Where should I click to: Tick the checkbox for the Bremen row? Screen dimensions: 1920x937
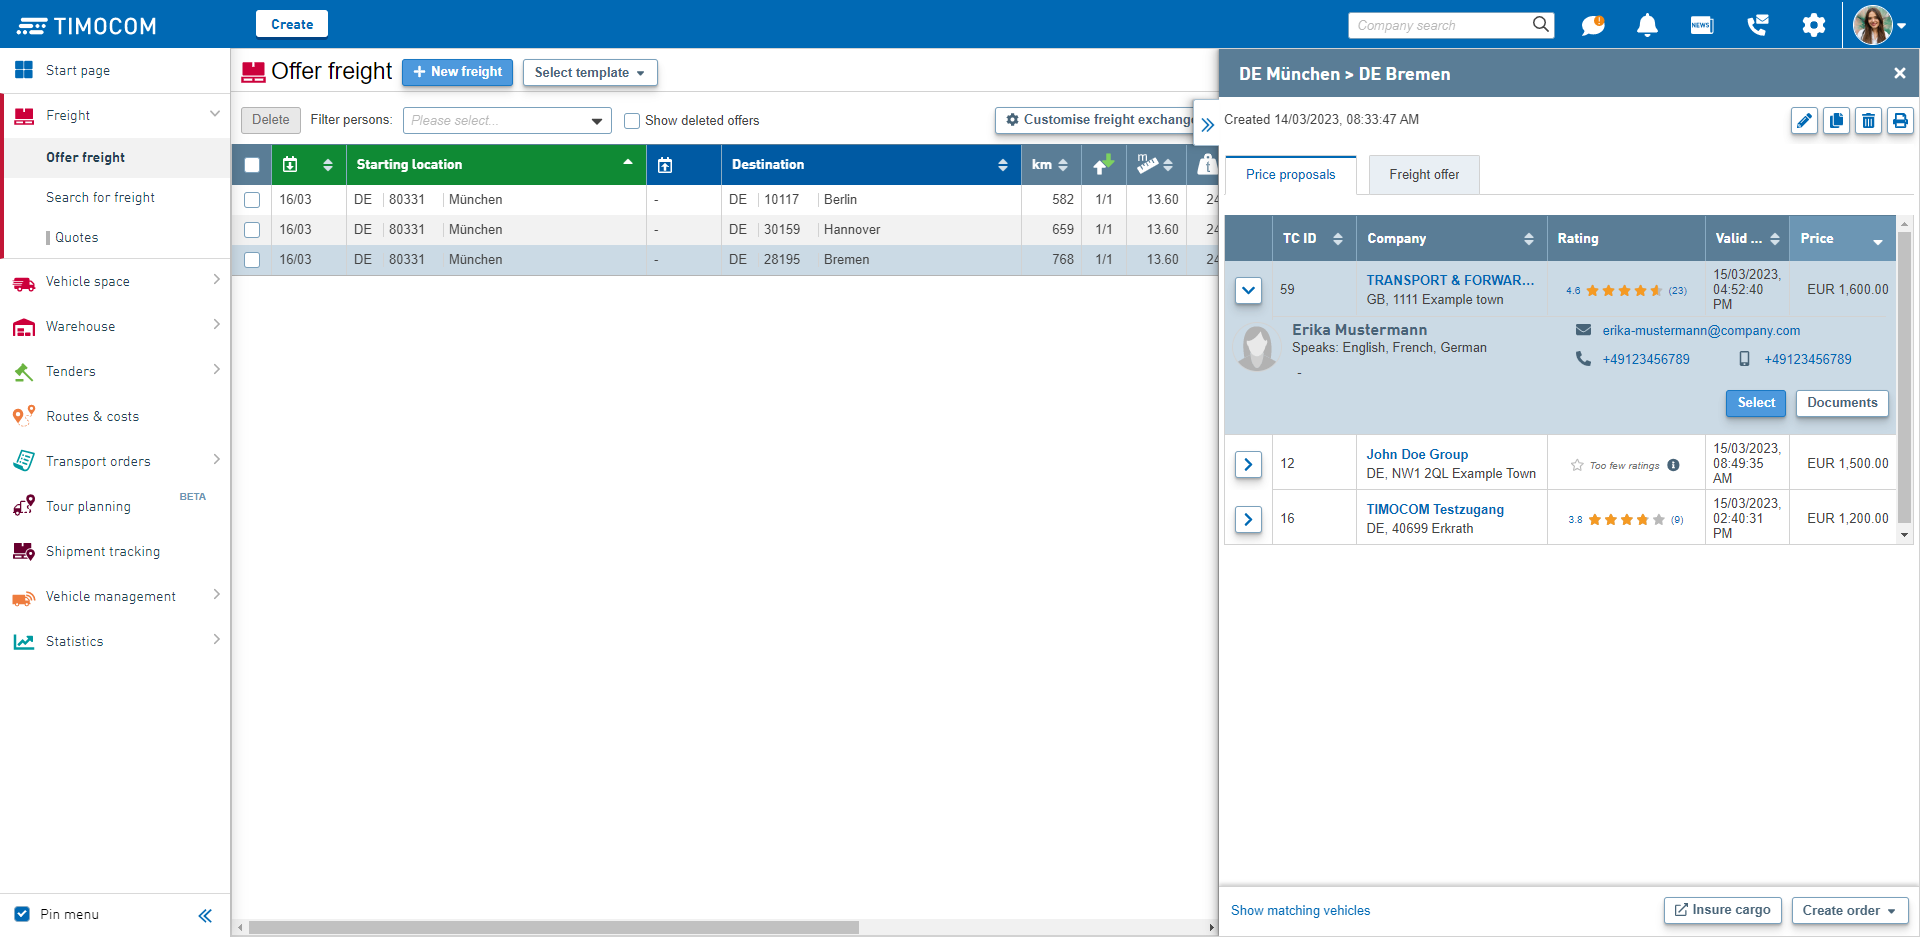point(252,259)
